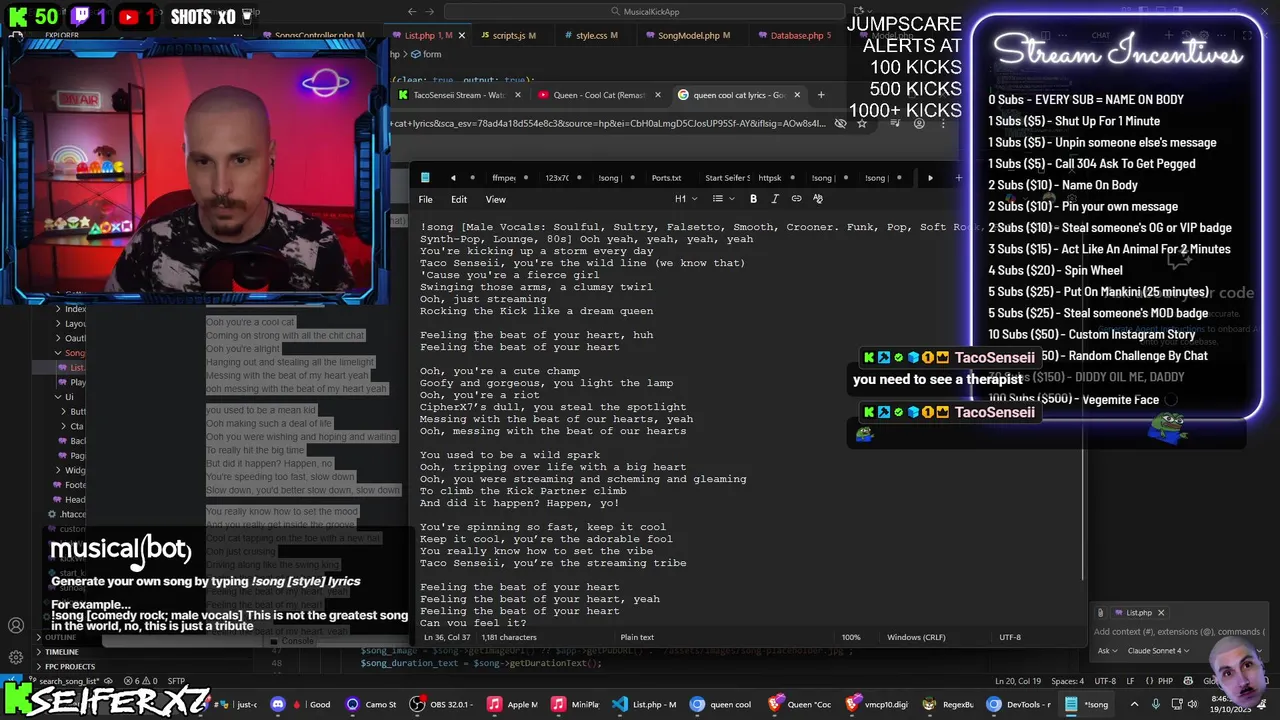Close the List.php editor tab

463,35
